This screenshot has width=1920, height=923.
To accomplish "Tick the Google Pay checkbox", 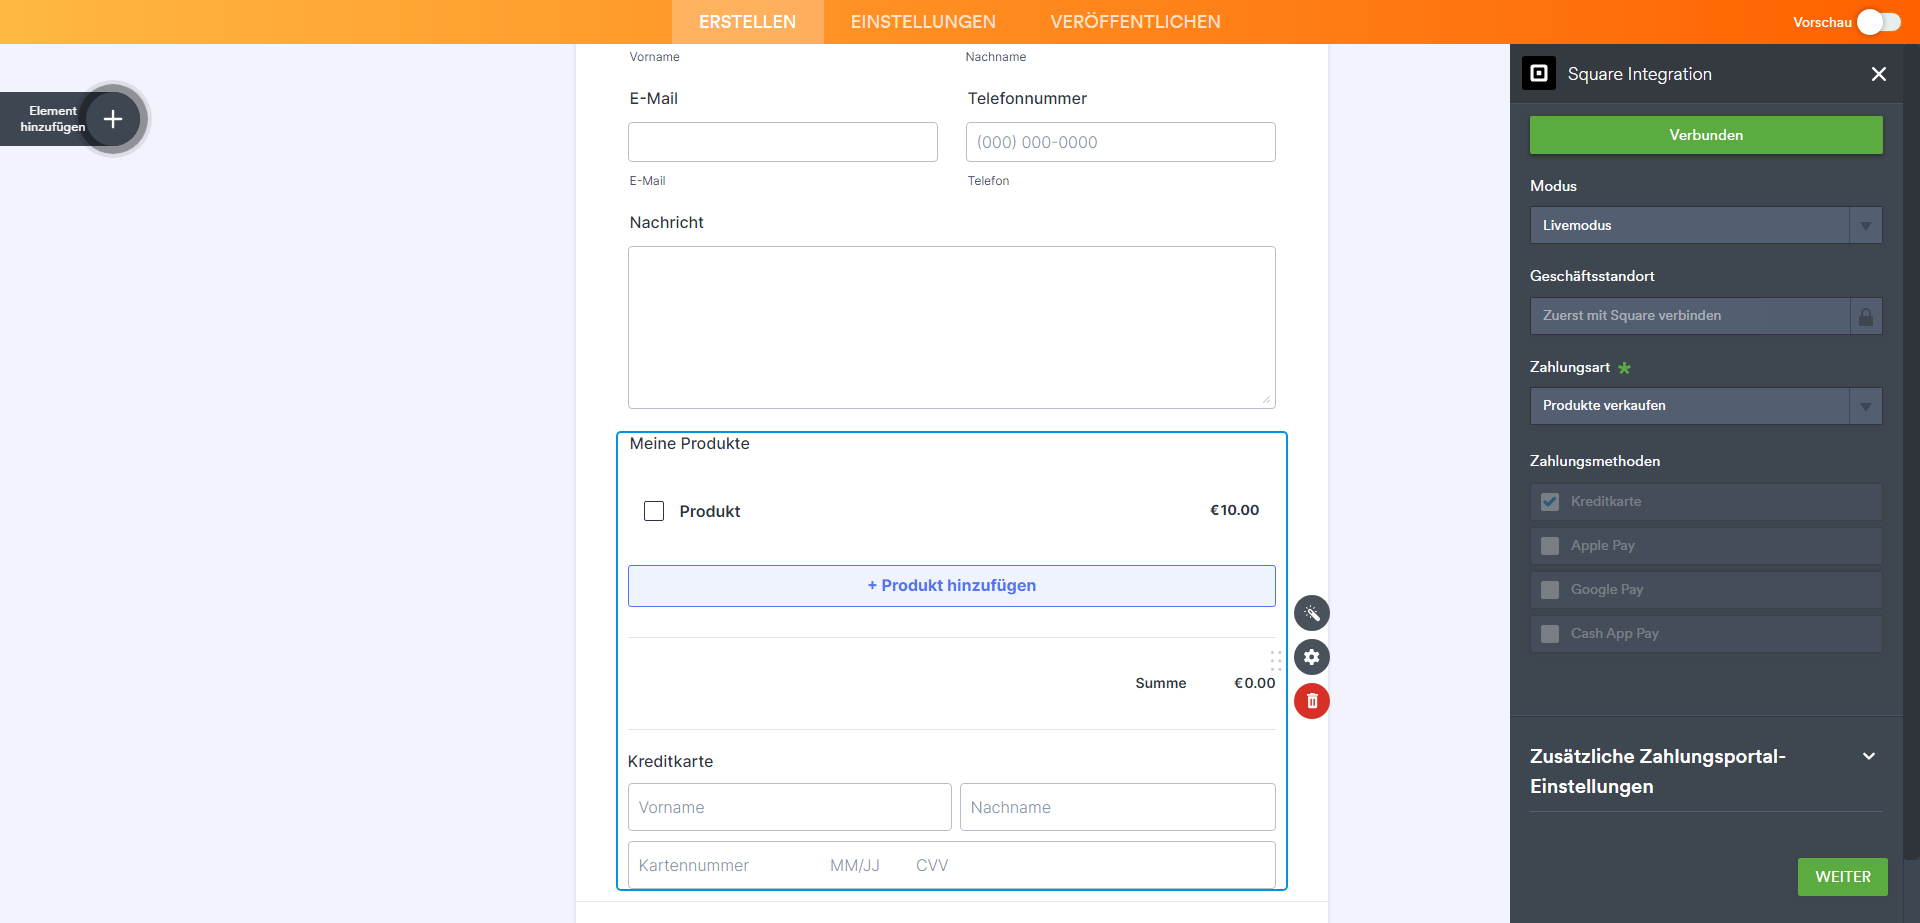I will 1550,590.
